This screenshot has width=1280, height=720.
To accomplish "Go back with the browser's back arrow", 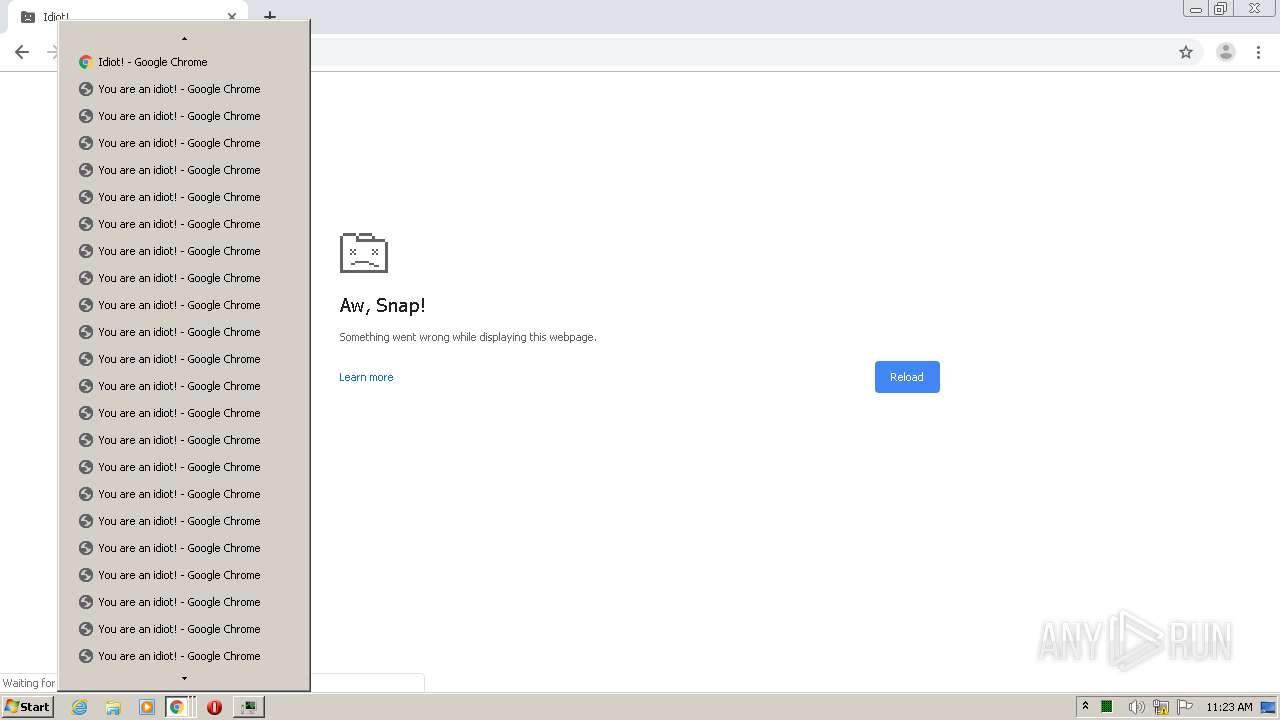I will coord(22,52).
